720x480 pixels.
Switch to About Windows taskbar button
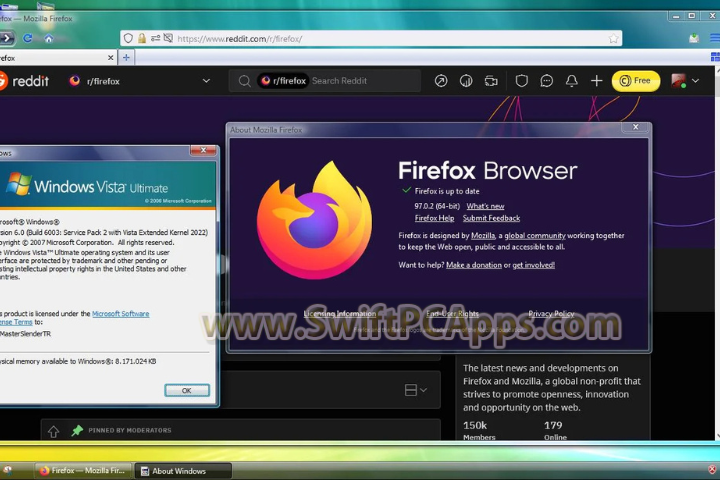coord(183,471)
